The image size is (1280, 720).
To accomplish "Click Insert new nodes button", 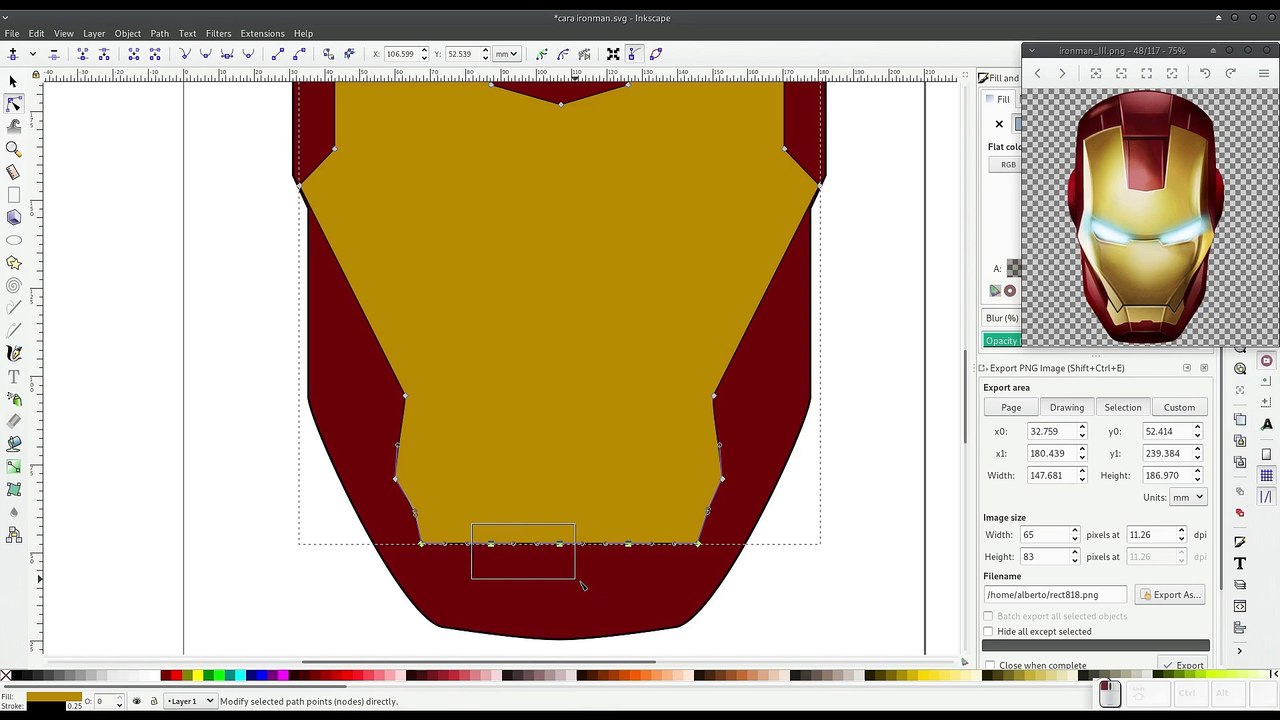I will coord(13,54).
